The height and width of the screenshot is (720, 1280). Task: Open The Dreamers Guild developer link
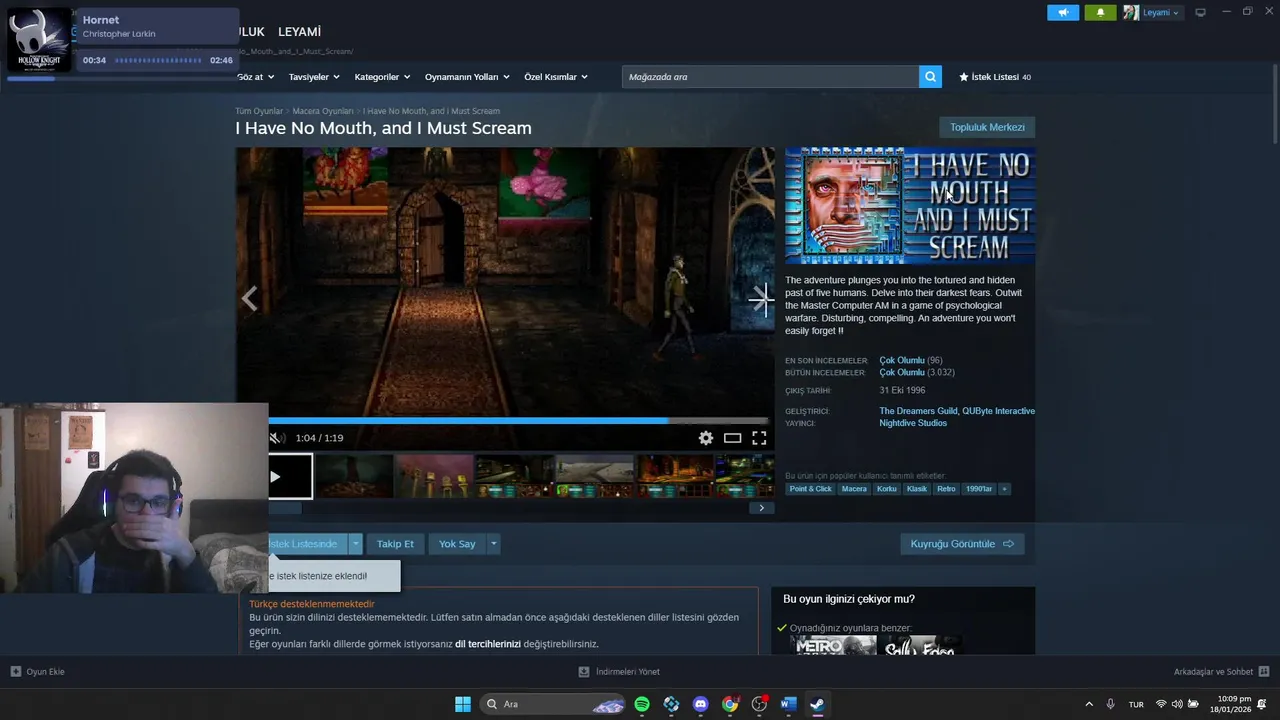tap(919, 411)
